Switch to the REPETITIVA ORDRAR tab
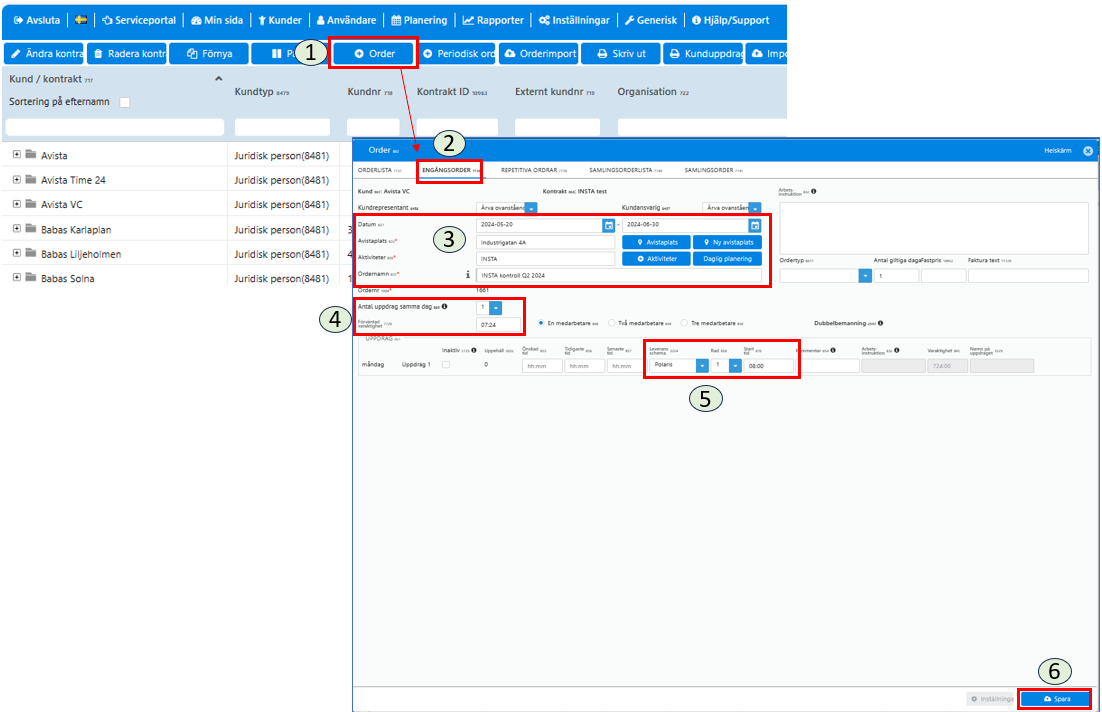The height and width of the screenshot is (712, 1102). click(x=533, y=170)
